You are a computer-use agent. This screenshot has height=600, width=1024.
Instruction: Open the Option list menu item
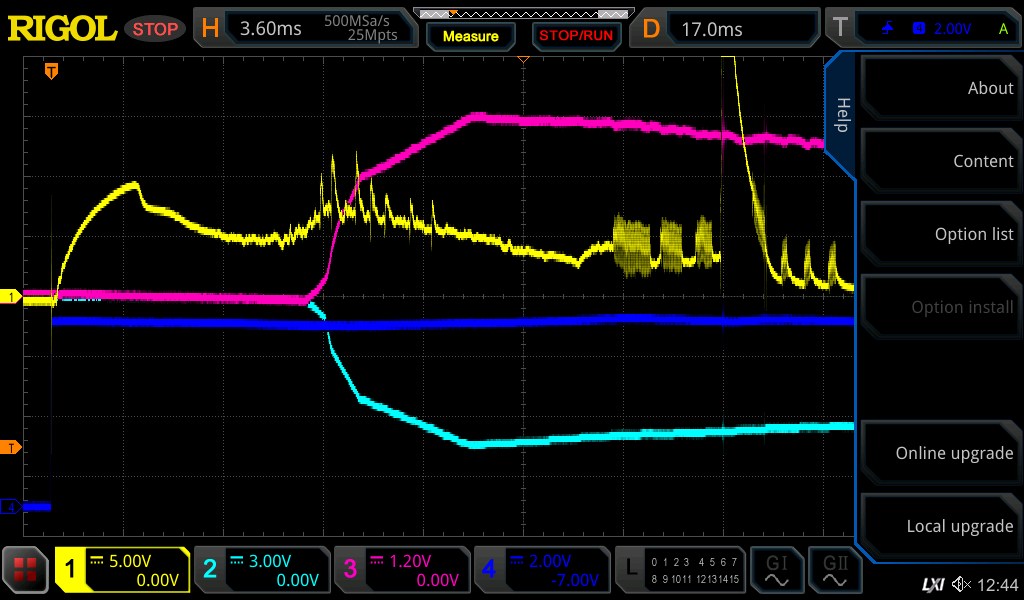click(940, 234)
